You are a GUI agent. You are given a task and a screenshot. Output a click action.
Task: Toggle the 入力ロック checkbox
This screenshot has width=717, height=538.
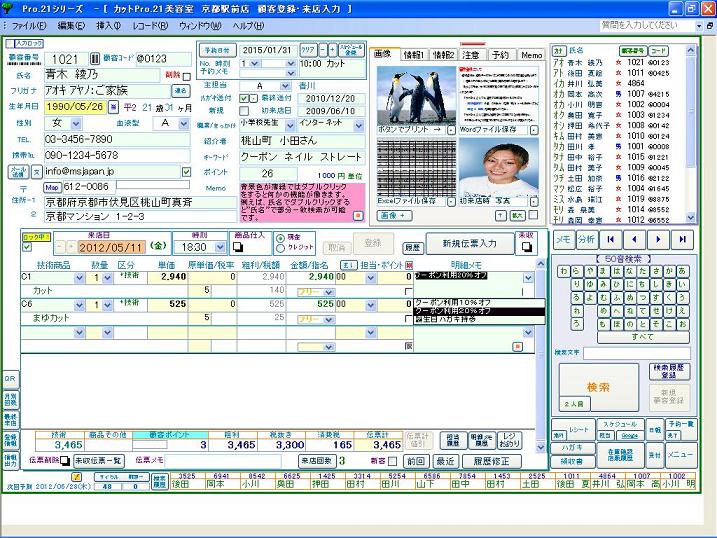point(10,44)
